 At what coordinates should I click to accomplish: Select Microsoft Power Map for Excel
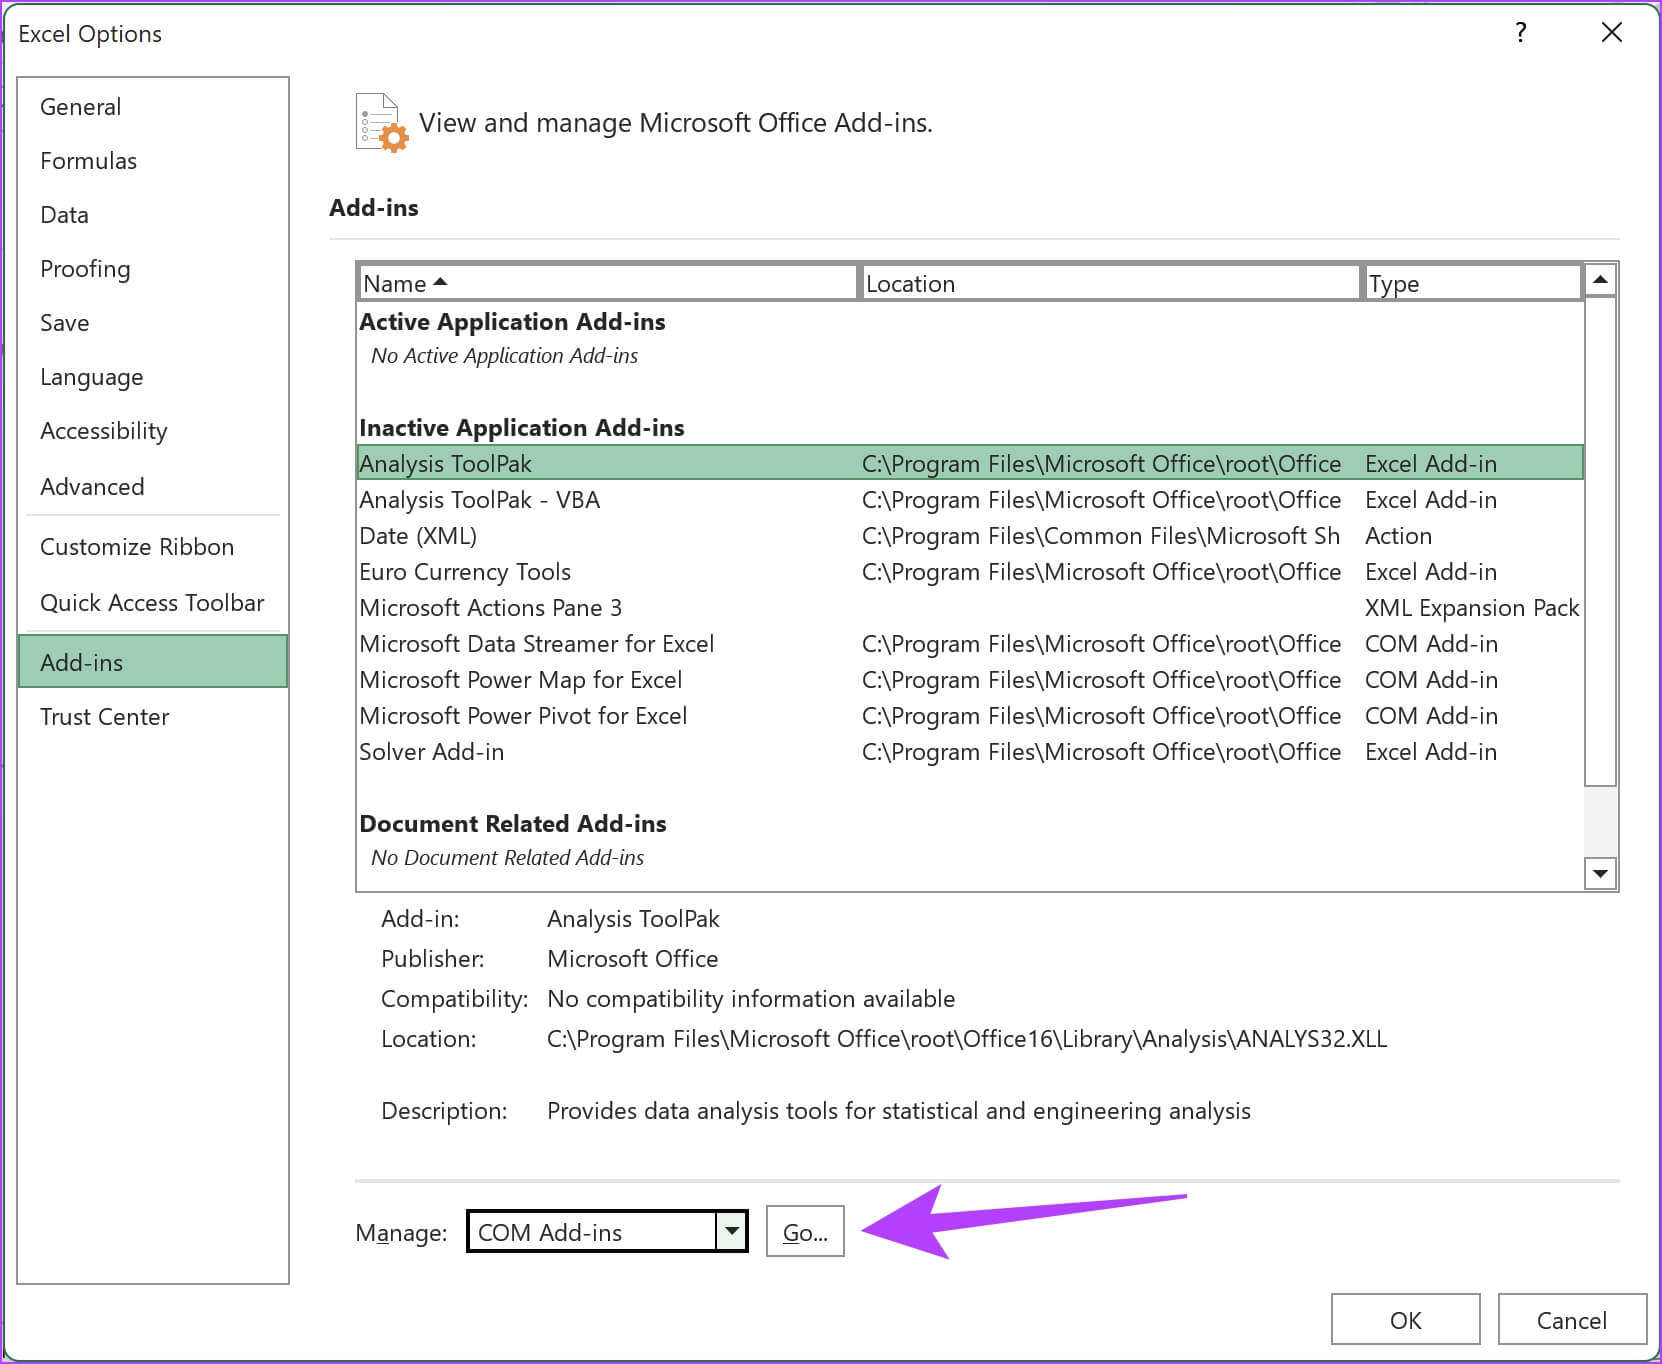[970, 679]
